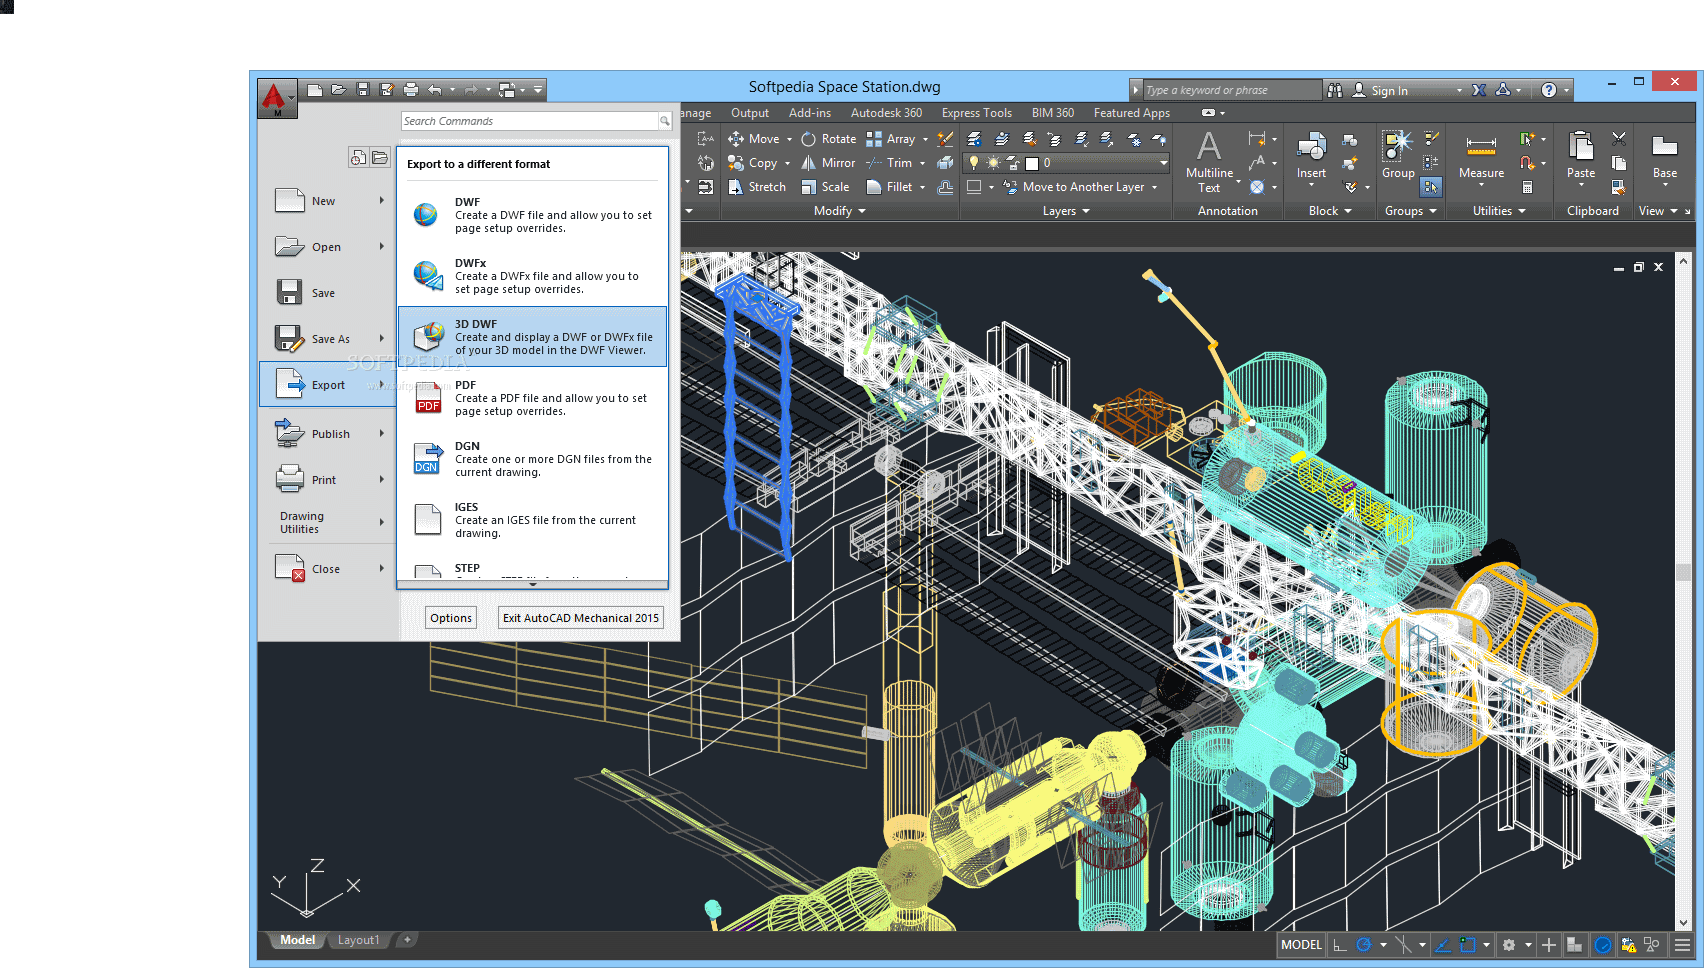Show recent documents list icon
This screenshot has height=968, width=1704.
[x=358, y=157]
